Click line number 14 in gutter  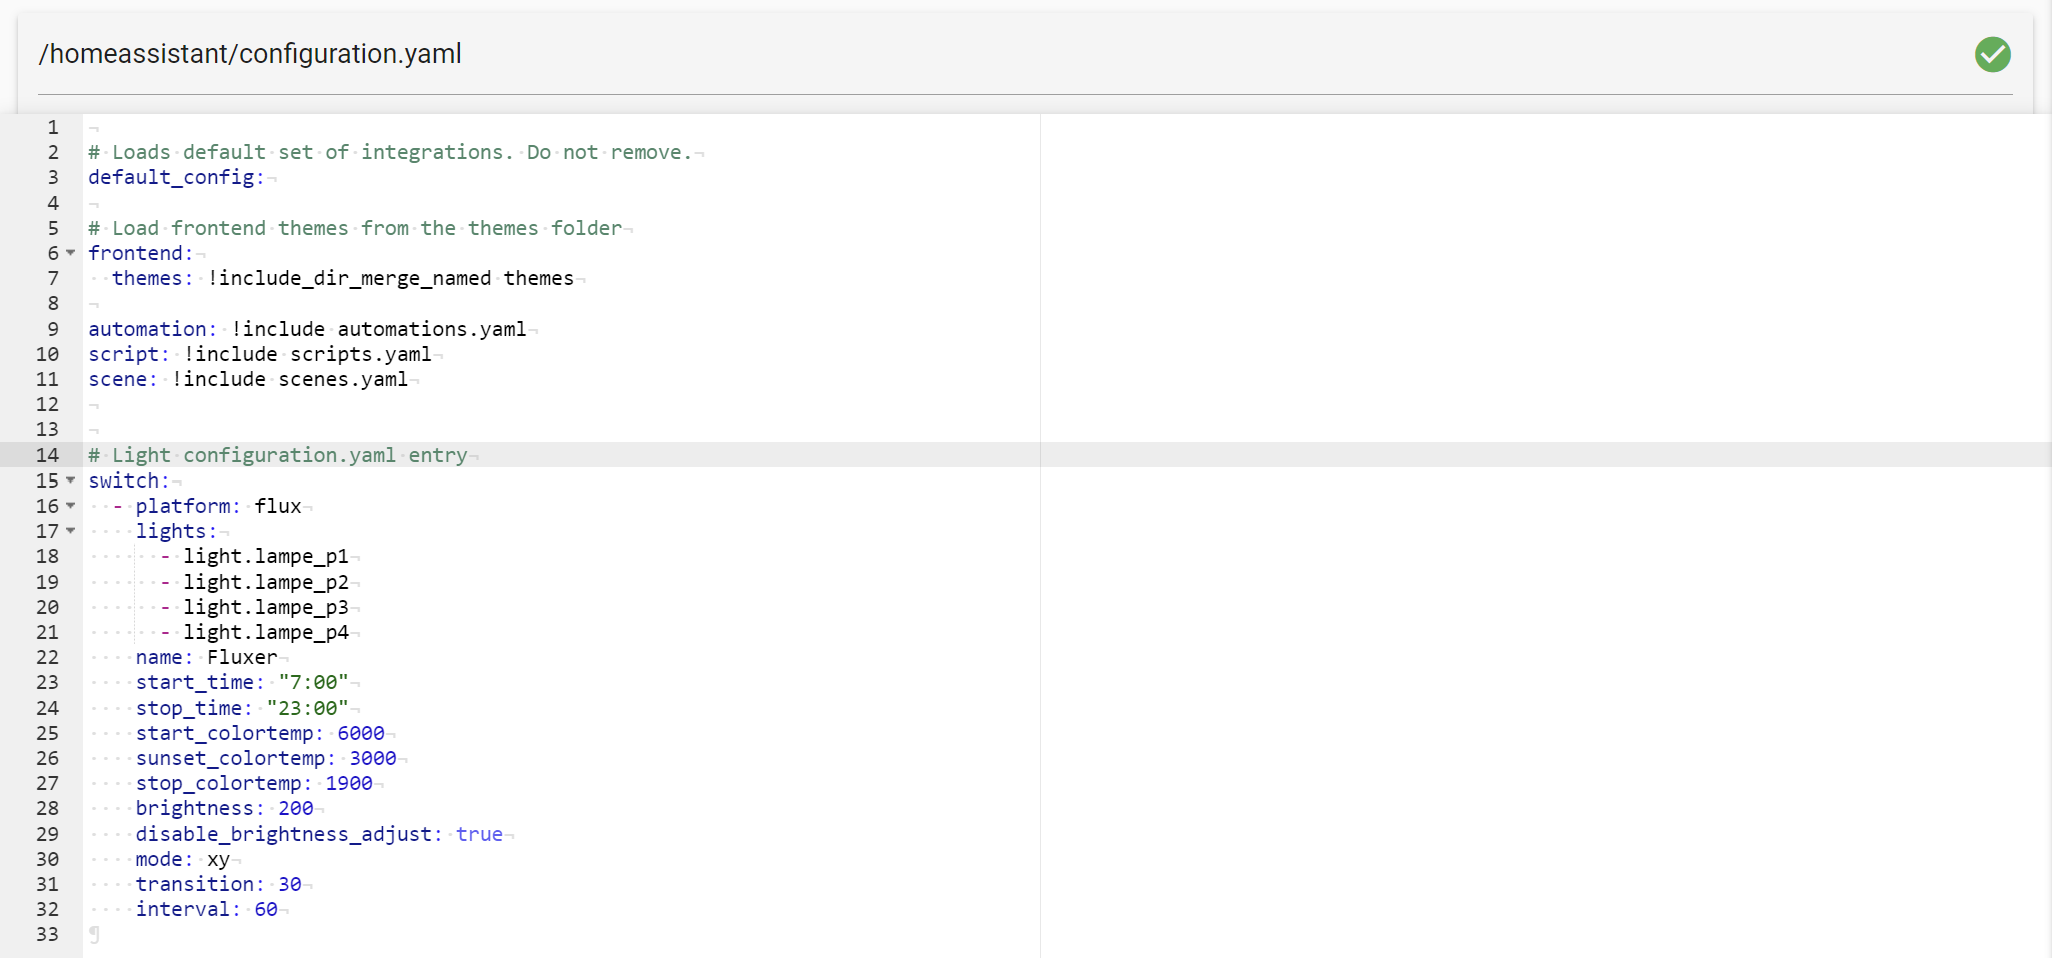coord(47,455)
